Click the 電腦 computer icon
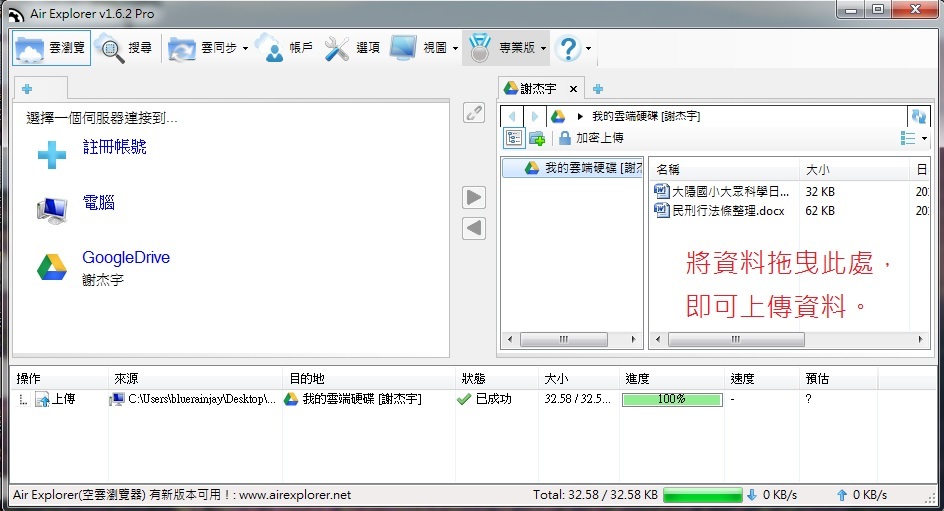944x511 pixels. click(x=52, y=210)
